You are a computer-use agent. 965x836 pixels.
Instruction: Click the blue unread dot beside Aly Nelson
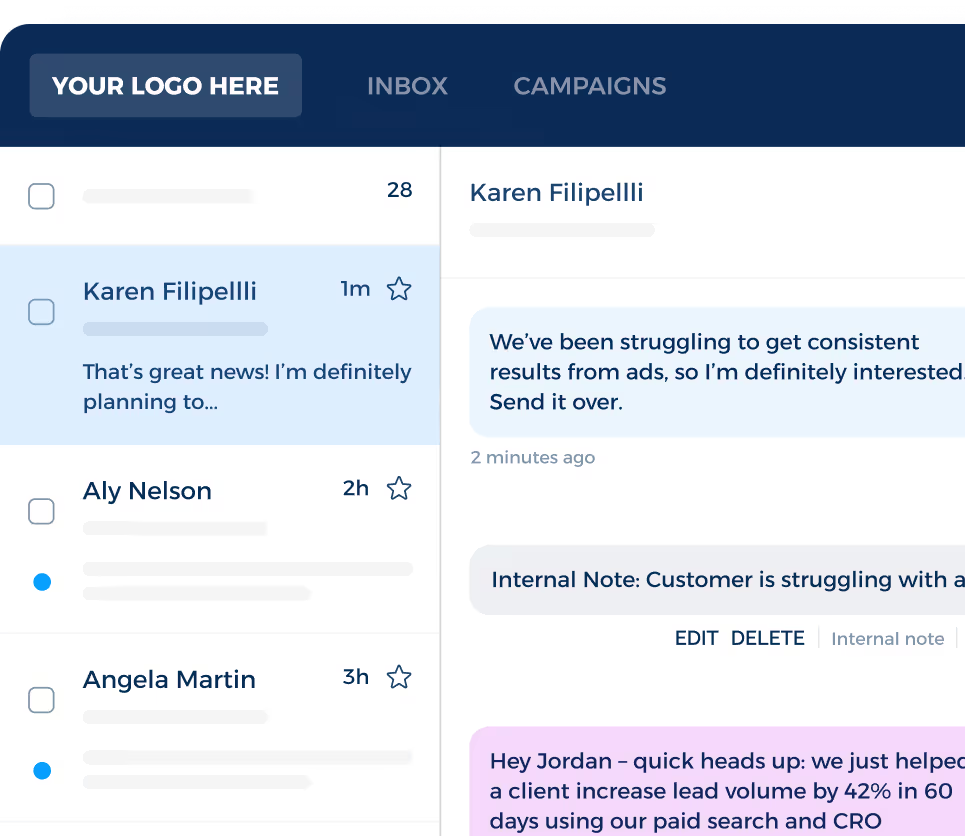42,581
